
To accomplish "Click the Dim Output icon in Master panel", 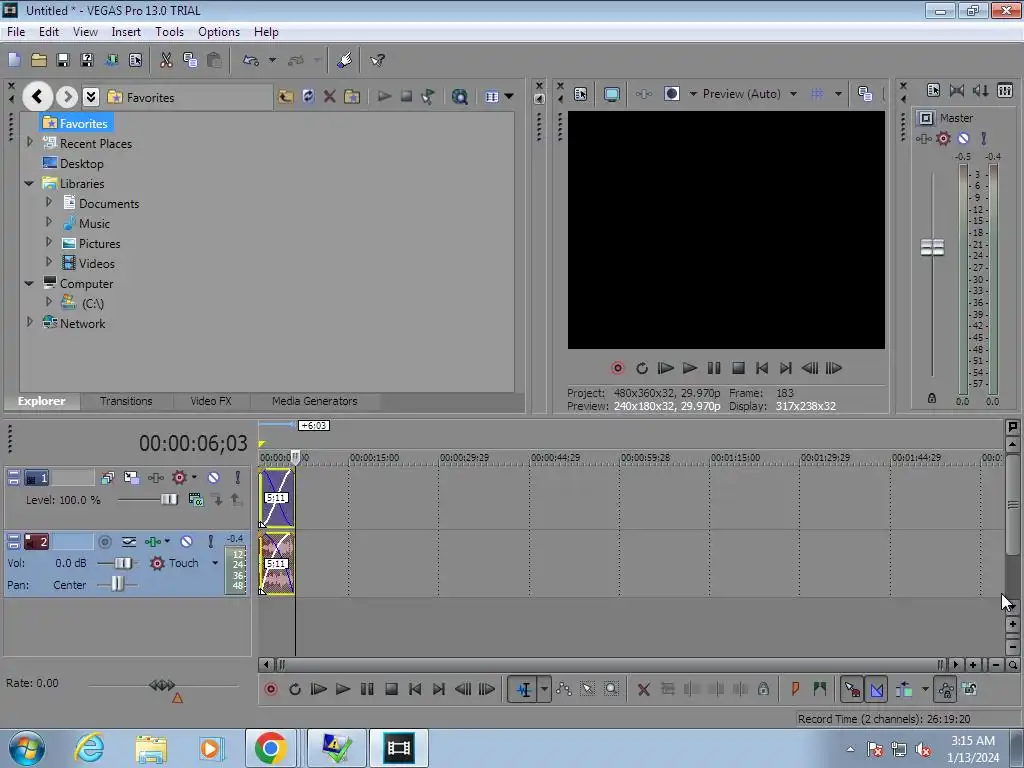I will 980,91.
